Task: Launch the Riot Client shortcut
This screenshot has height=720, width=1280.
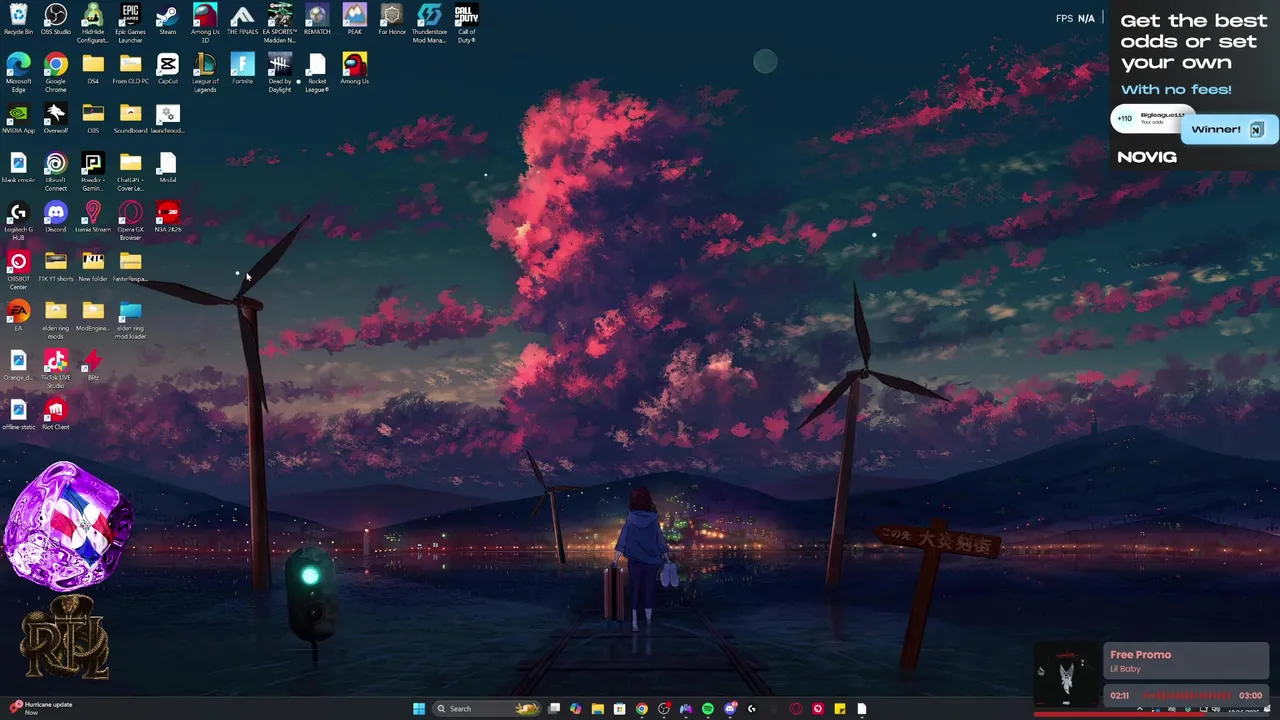Action: point(56,416)
